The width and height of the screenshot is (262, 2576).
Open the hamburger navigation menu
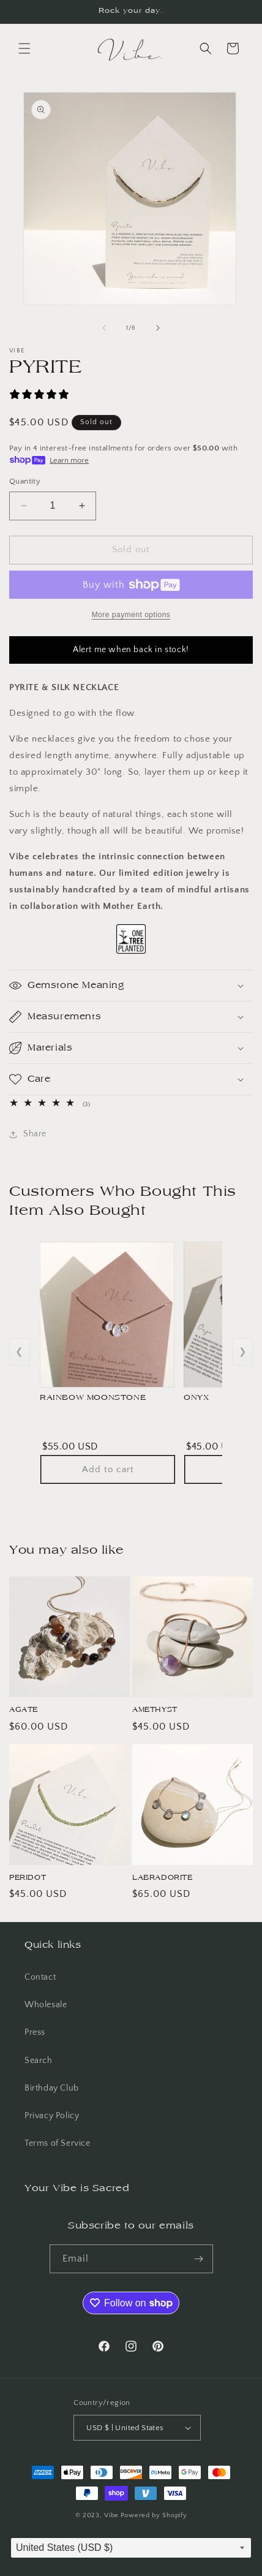(x=24, y=48)
